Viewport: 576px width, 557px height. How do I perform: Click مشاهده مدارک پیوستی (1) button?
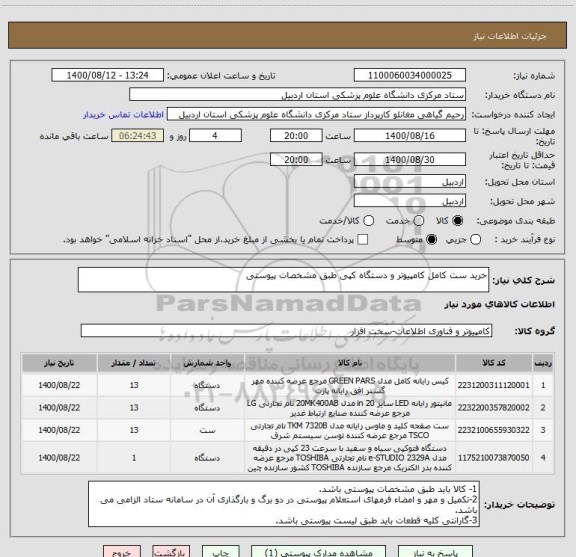[318, 552]
